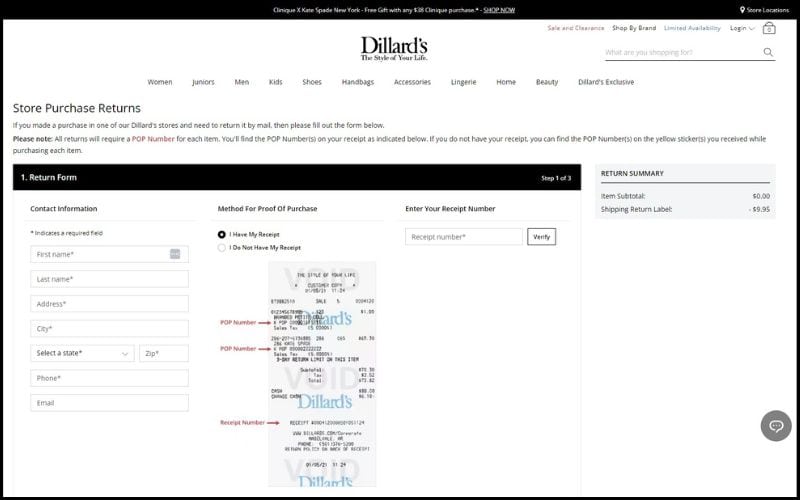Click the Store Locations pin icon
Image resolution: width=800 pixels, height=500 pixels.
(x=742, y=10)
